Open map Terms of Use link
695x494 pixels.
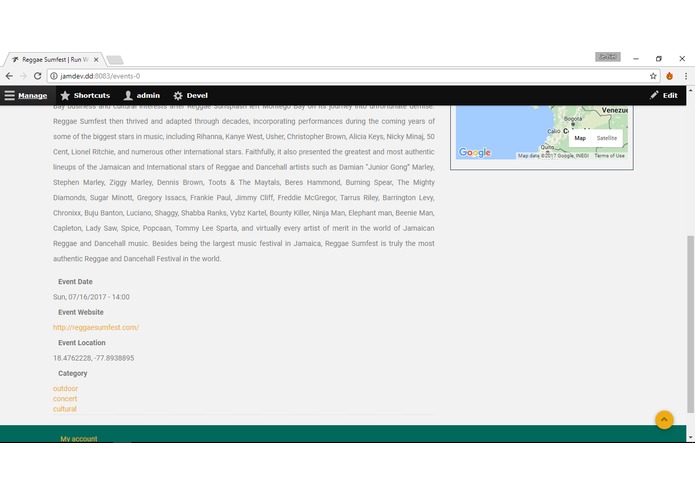(609, 156)
